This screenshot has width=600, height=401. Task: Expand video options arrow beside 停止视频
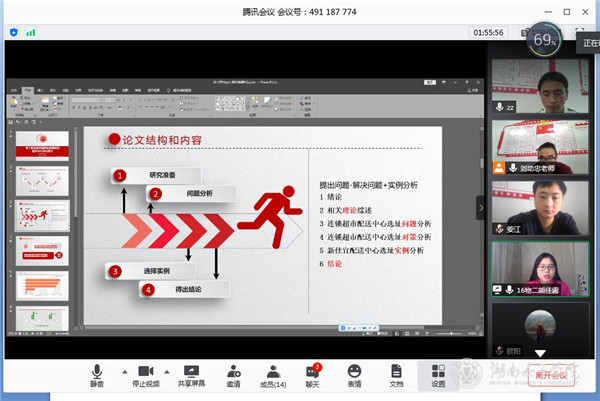click(166, 369)
